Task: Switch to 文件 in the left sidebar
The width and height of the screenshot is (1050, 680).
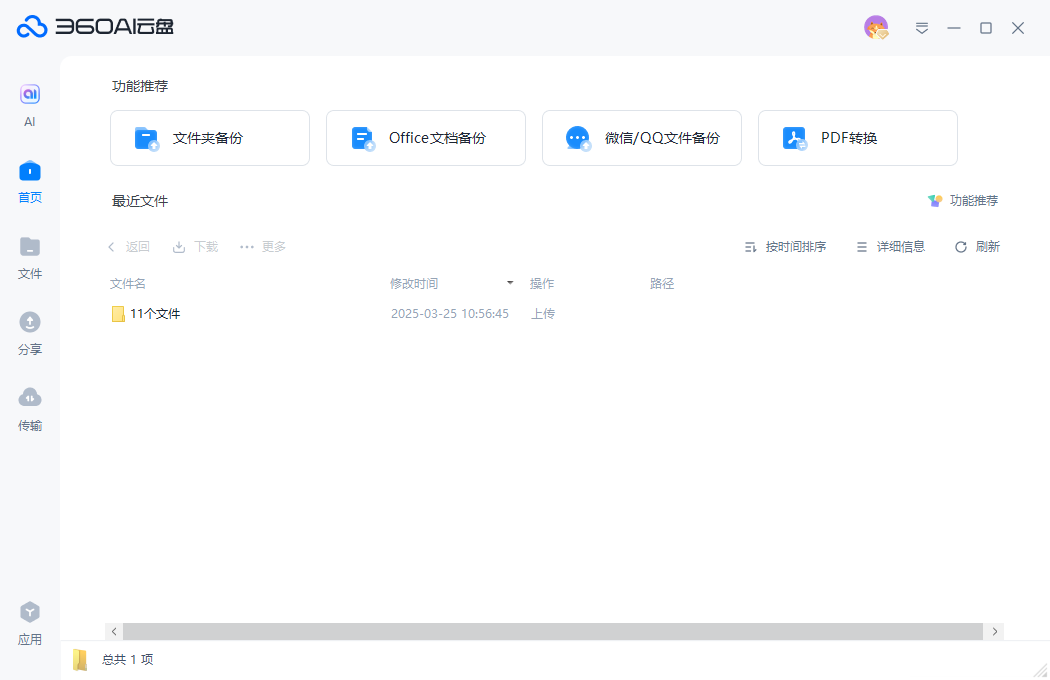Action: pyautogui.click(x=29, y=258)
